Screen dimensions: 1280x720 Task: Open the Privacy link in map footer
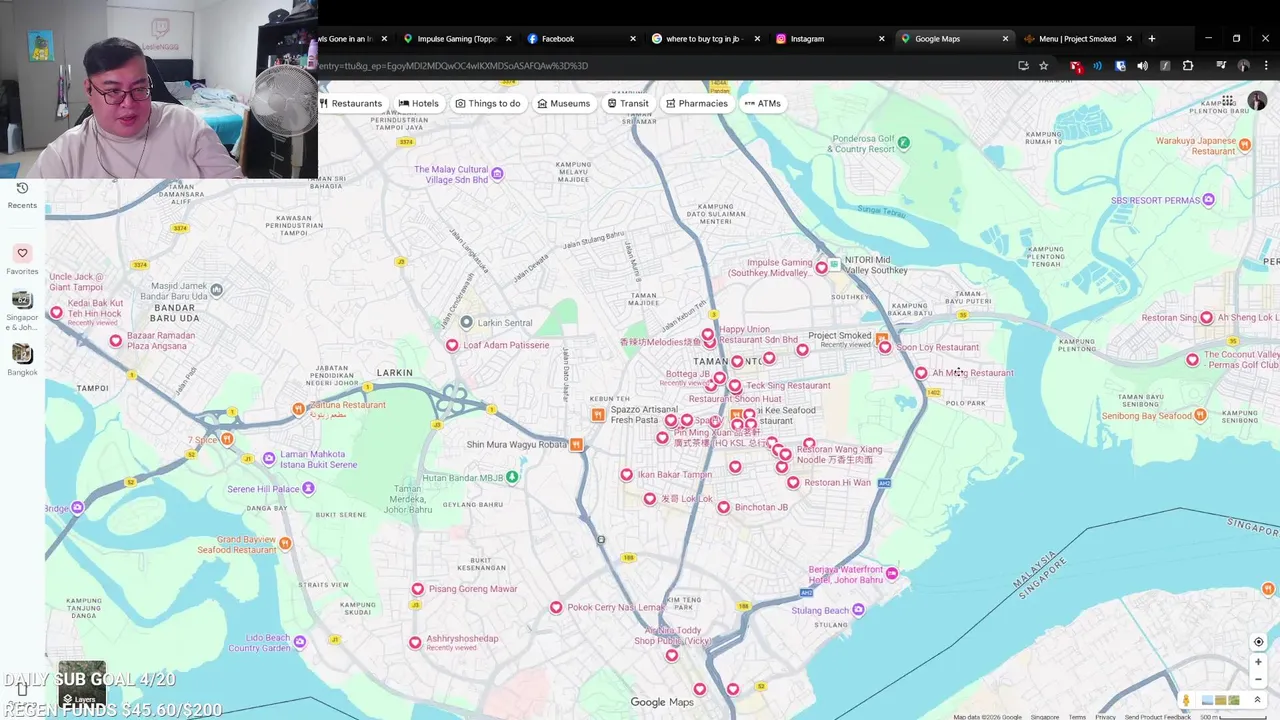coord(1105,717)
